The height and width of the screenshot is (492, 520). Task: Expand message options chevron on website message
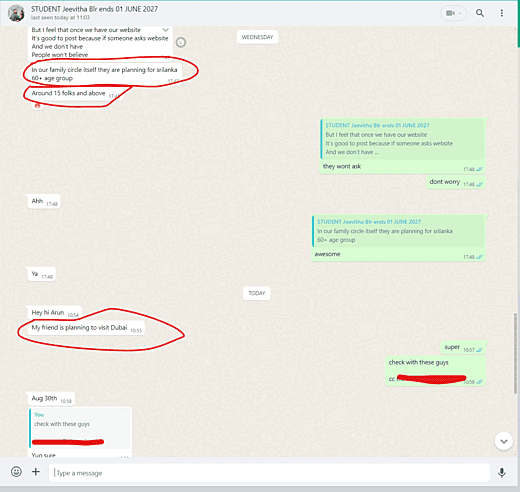tap(165, 30)
